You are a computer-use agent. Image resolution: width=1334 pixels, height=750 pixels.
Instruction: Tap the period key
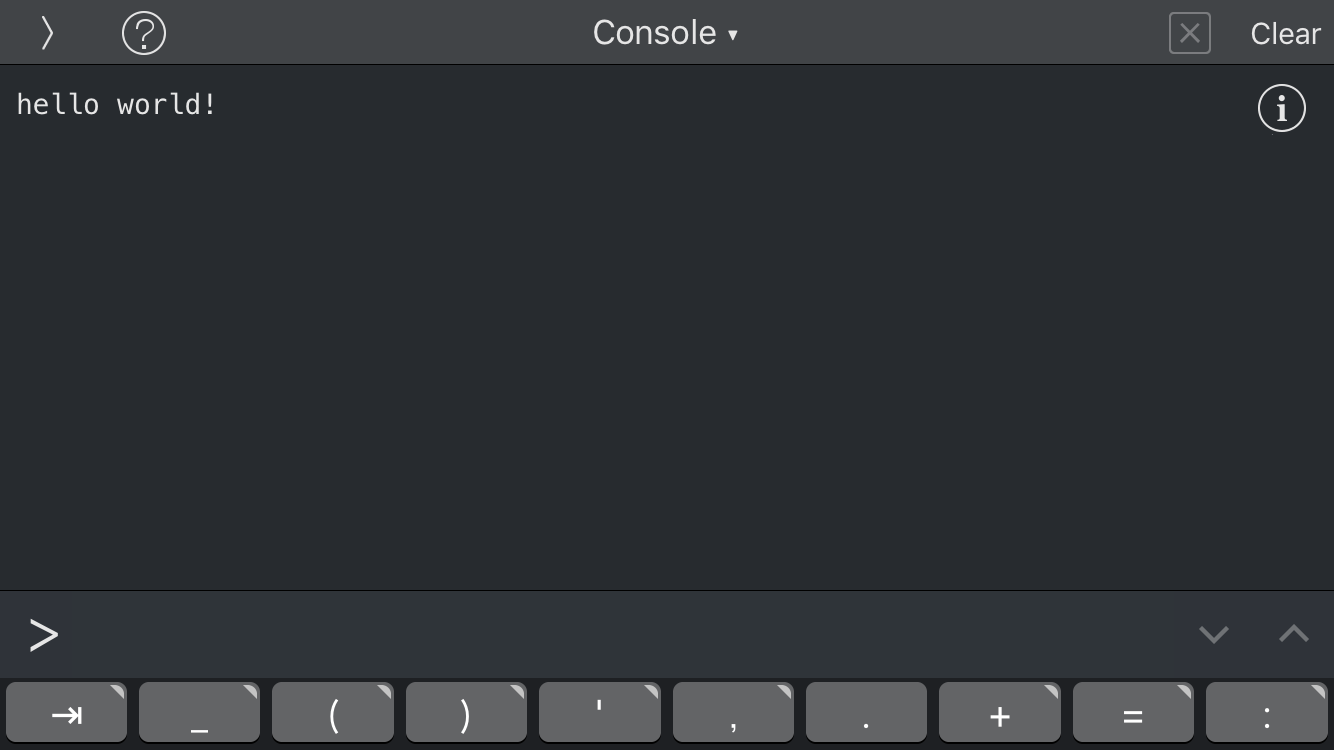[x=866, y=713]
